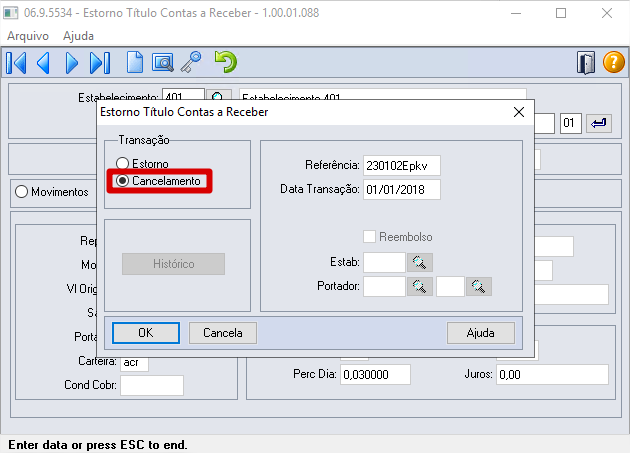Image resolution: width=630 pixels, height=453 pixels.
Task: Click the application icon in title bar
Action: [11, 13]
